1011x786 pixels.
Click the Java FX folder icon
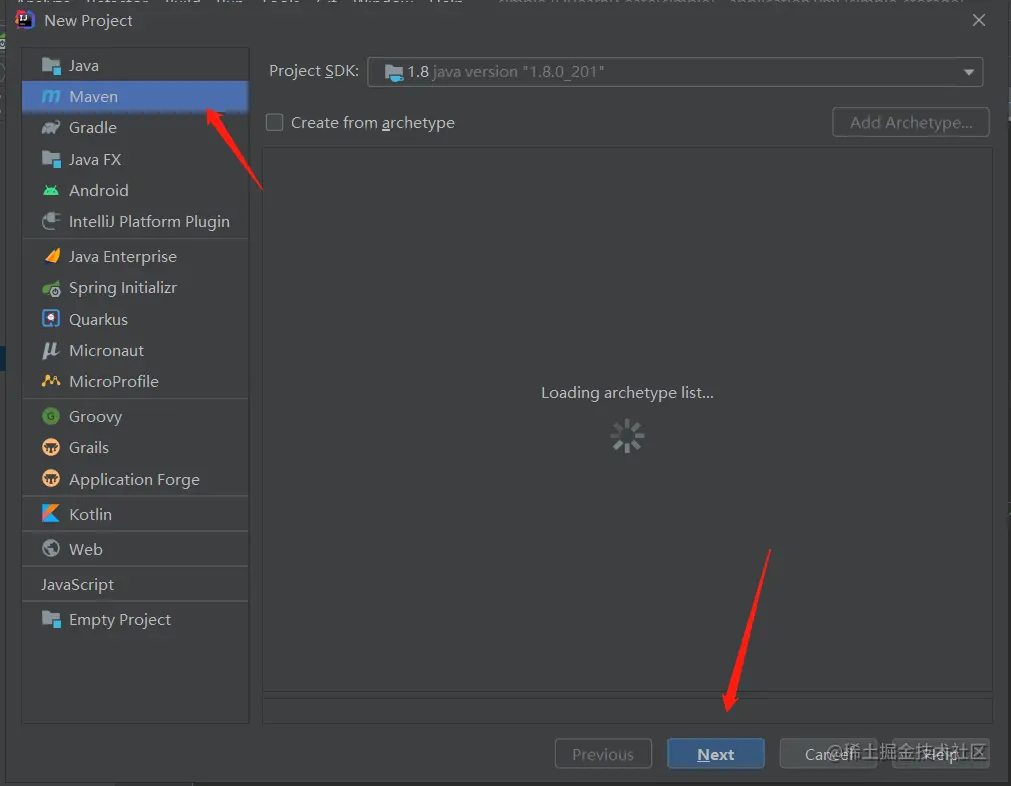pyautogui.click(x=51, y=159)
